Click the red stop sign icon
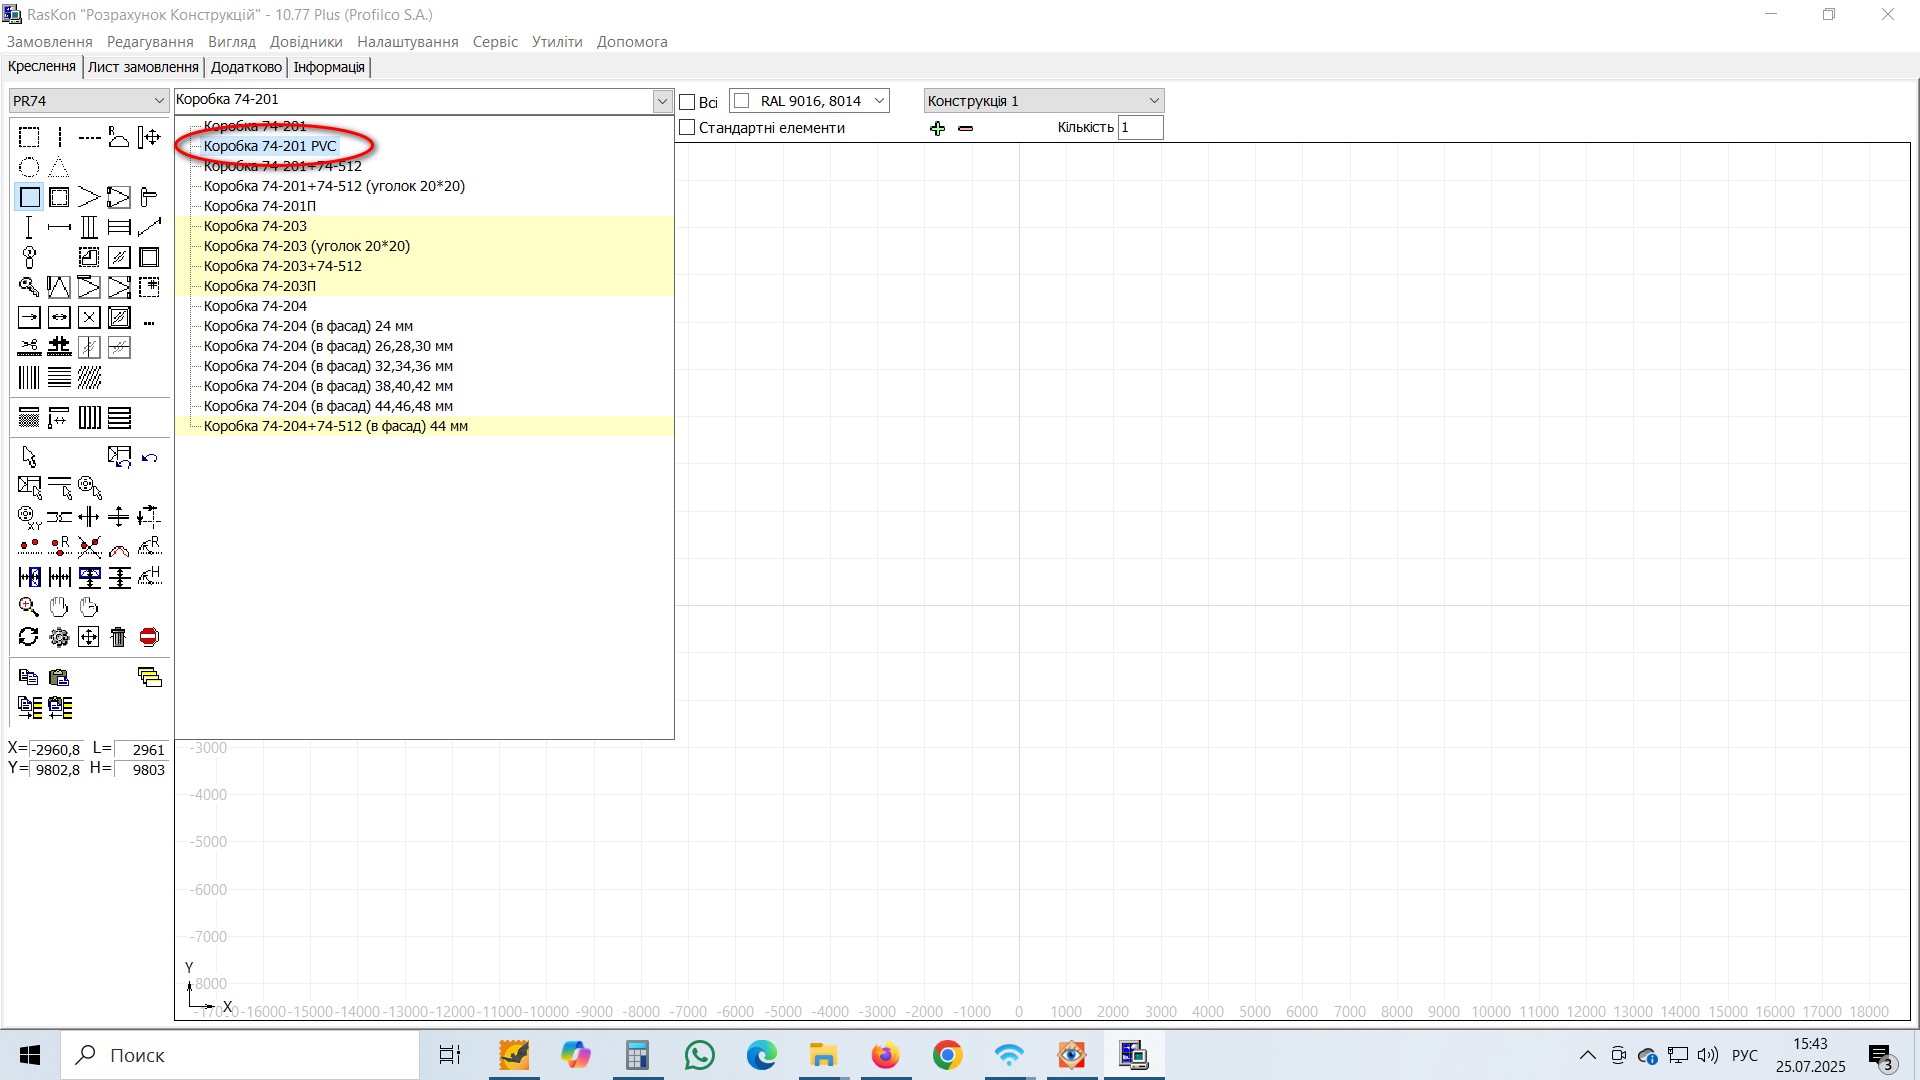 point(149,637)
